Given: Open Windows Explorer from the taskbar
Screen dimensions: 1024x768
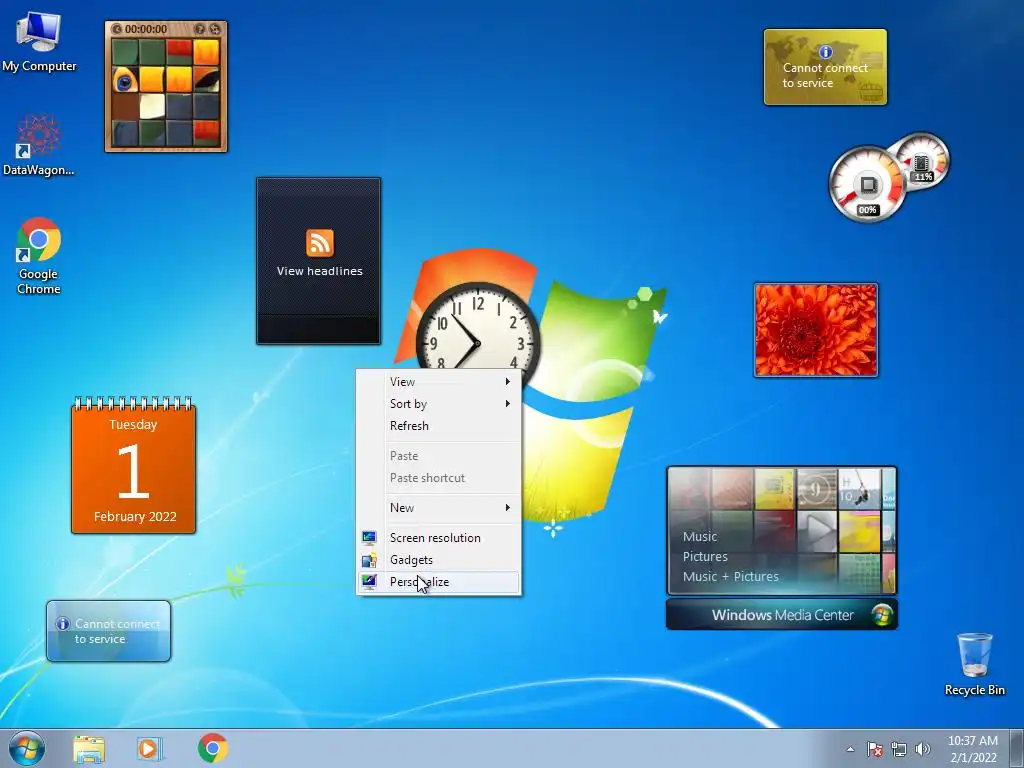Looking at the screenshot, I should coord(89,748).
